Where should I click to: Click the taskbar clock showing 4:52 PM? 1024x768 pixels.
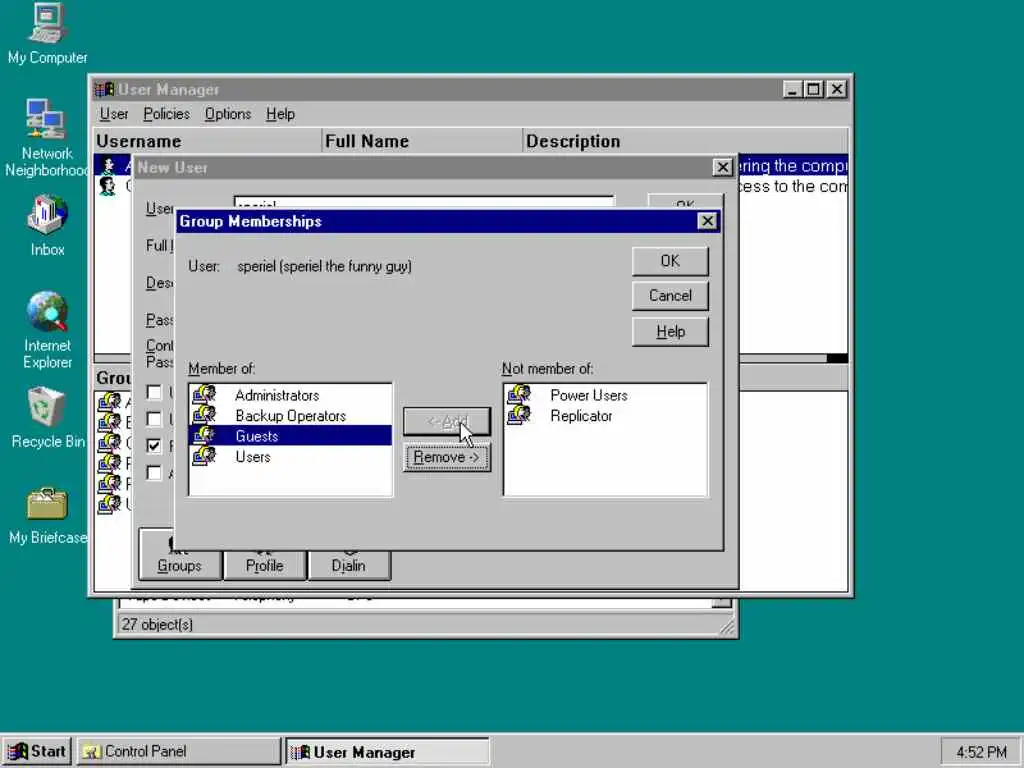coord(981,752)
